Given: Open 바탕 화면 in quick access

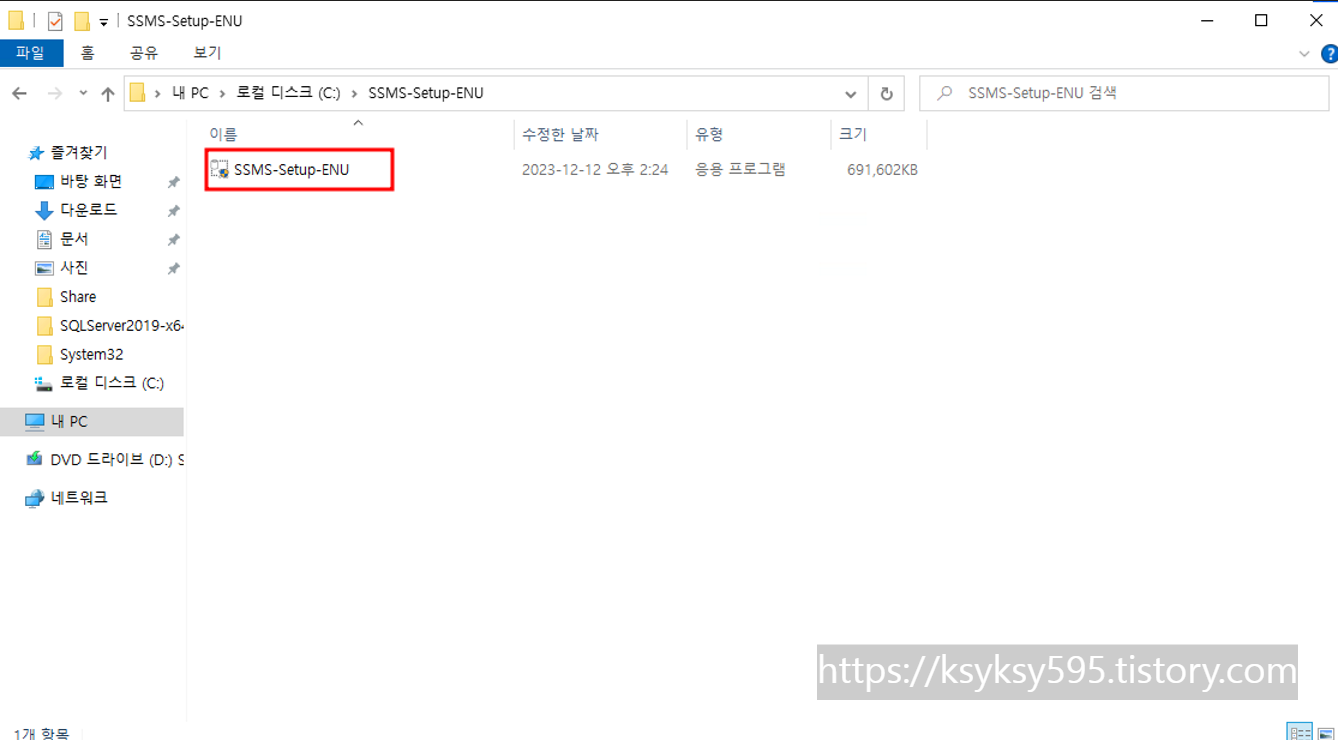Looking at the screenshot, I should coord(91,181).
